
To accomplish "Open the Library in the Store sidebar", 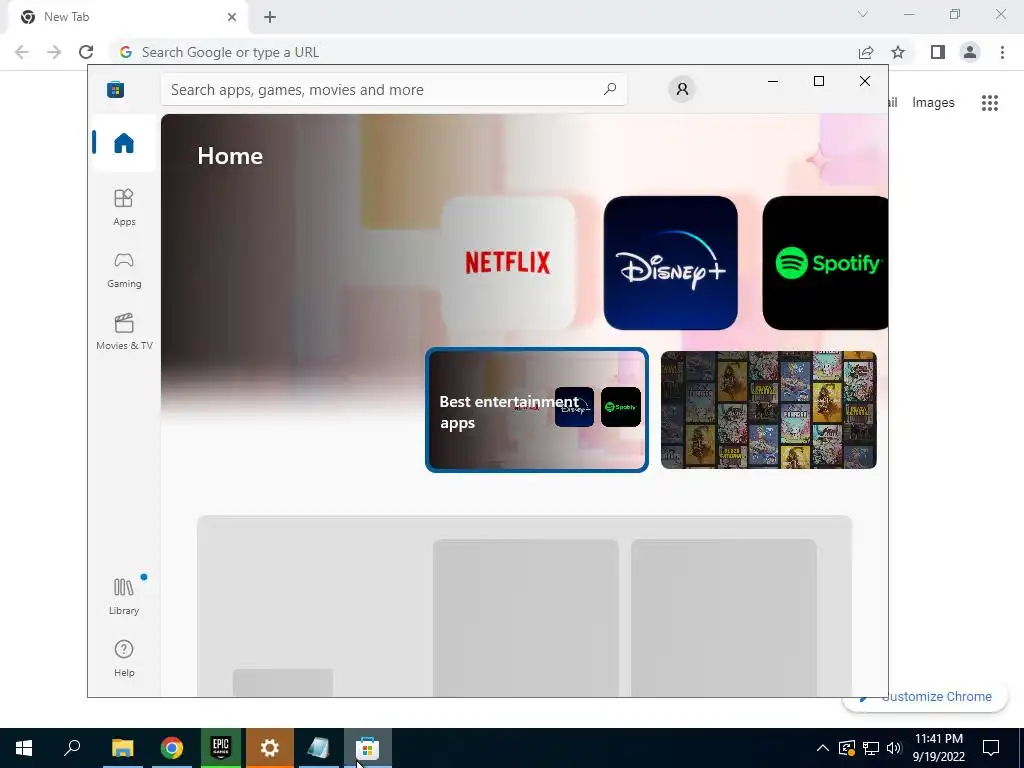I will coord(123,596).
